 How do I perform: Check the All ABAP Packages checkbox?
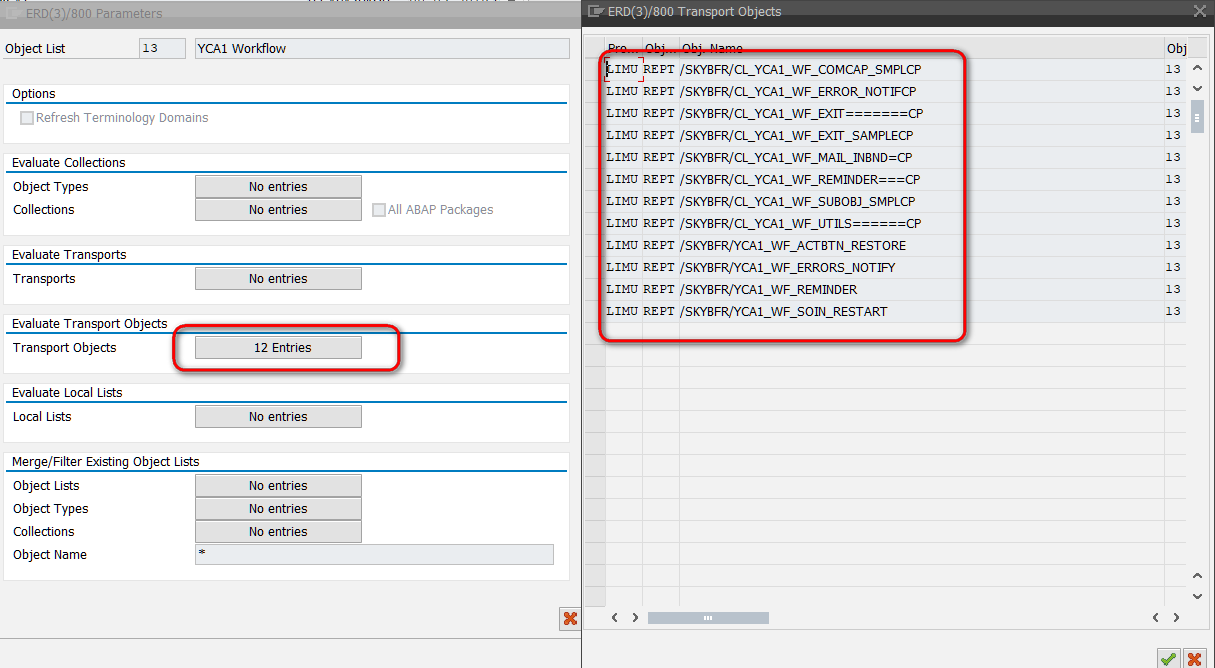[378, 209]
